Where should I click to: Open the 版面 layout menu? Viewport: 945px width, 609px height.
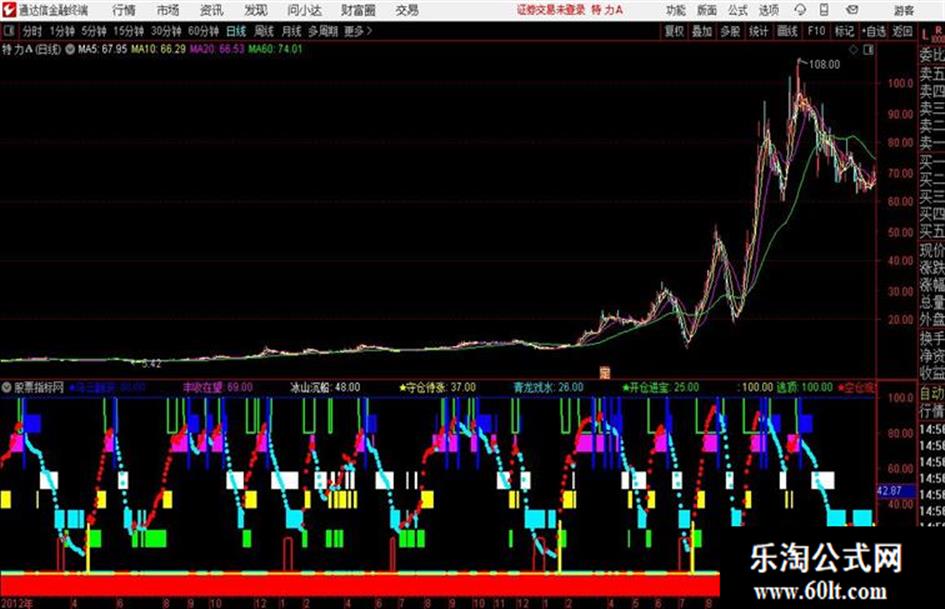706,10
